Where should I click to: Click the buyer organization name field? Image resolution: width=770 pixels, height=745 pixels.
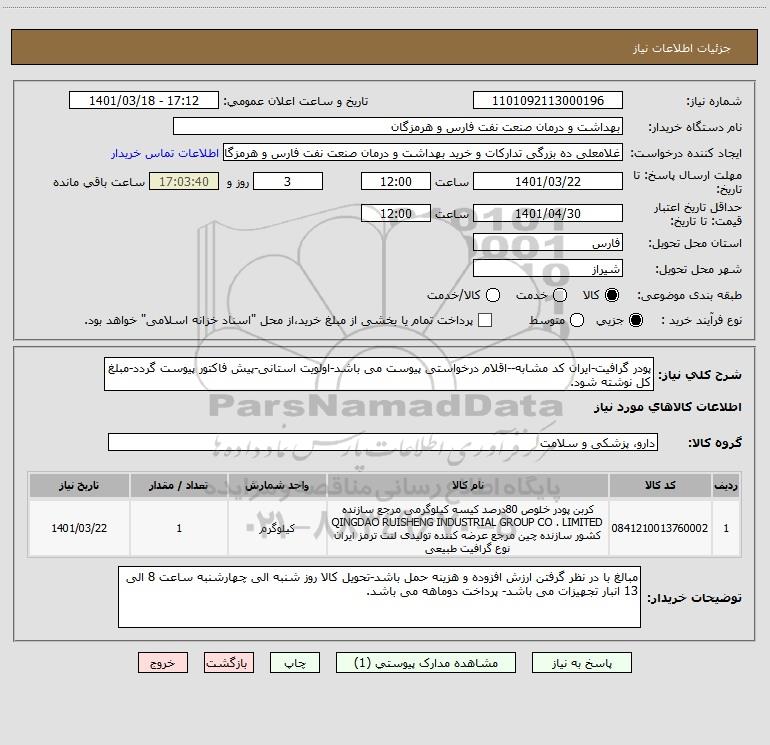click(398, 126)
